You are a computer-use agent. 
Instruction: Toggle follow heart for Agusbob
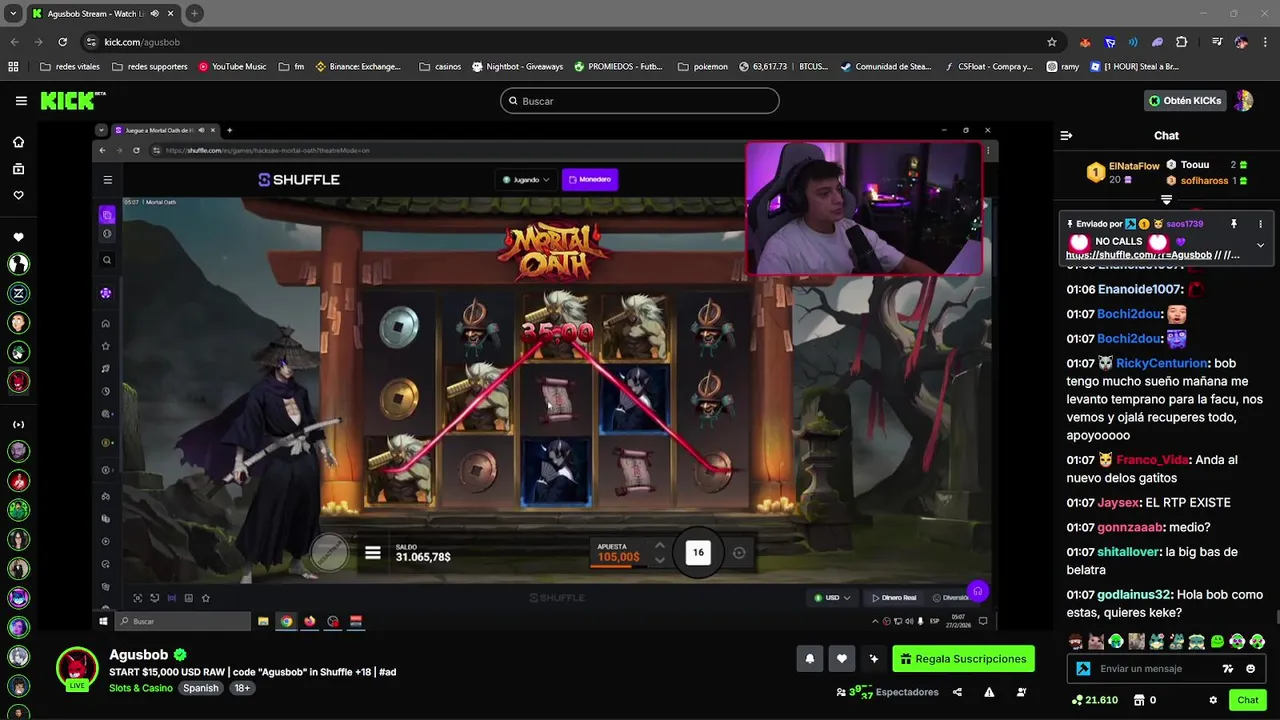(x=842, y=659)
